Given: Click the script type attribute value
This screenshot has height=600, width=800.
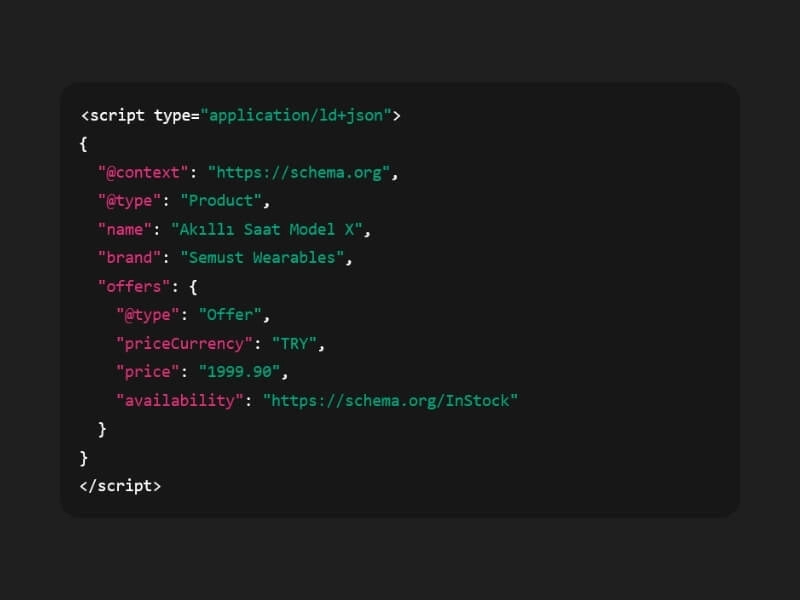Looking at the screenshot, I should tap(297, 115).
